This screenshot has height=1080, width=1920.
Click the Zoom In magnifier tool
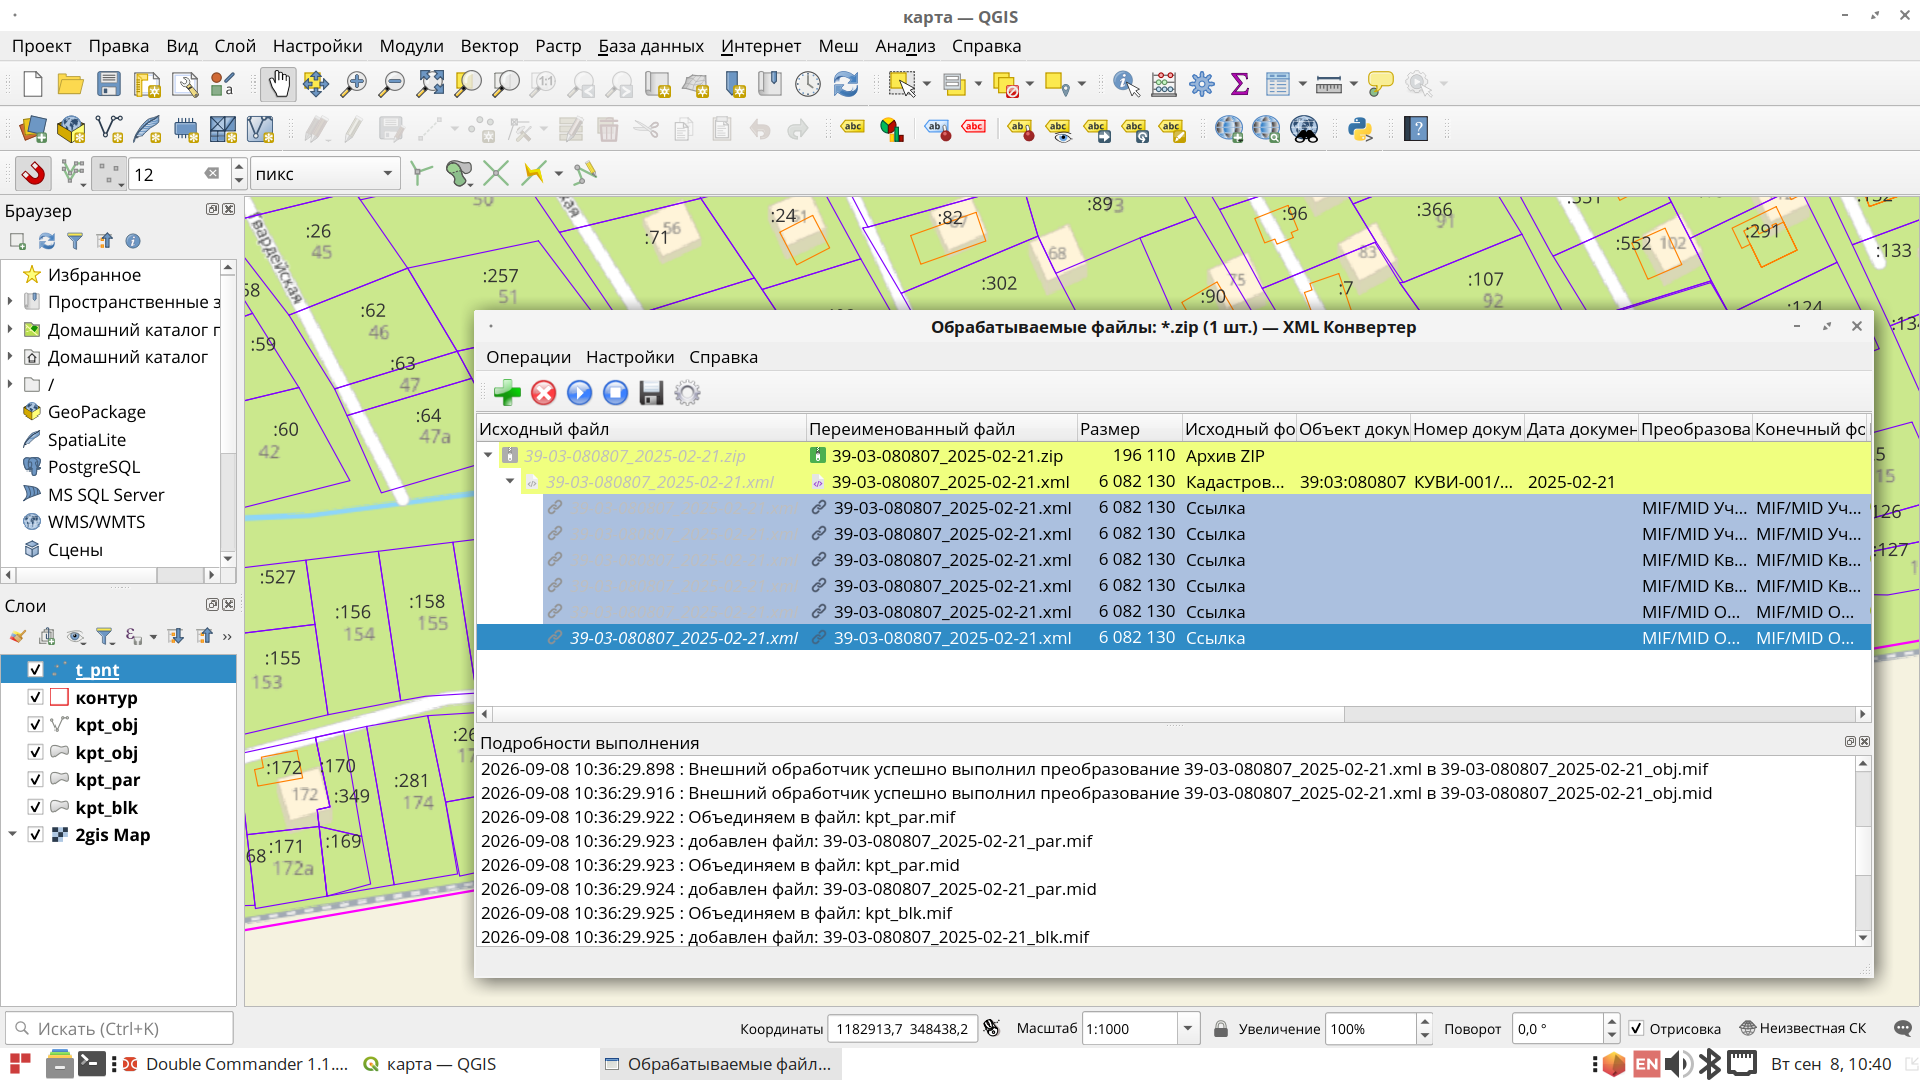[x=354, y=84]
